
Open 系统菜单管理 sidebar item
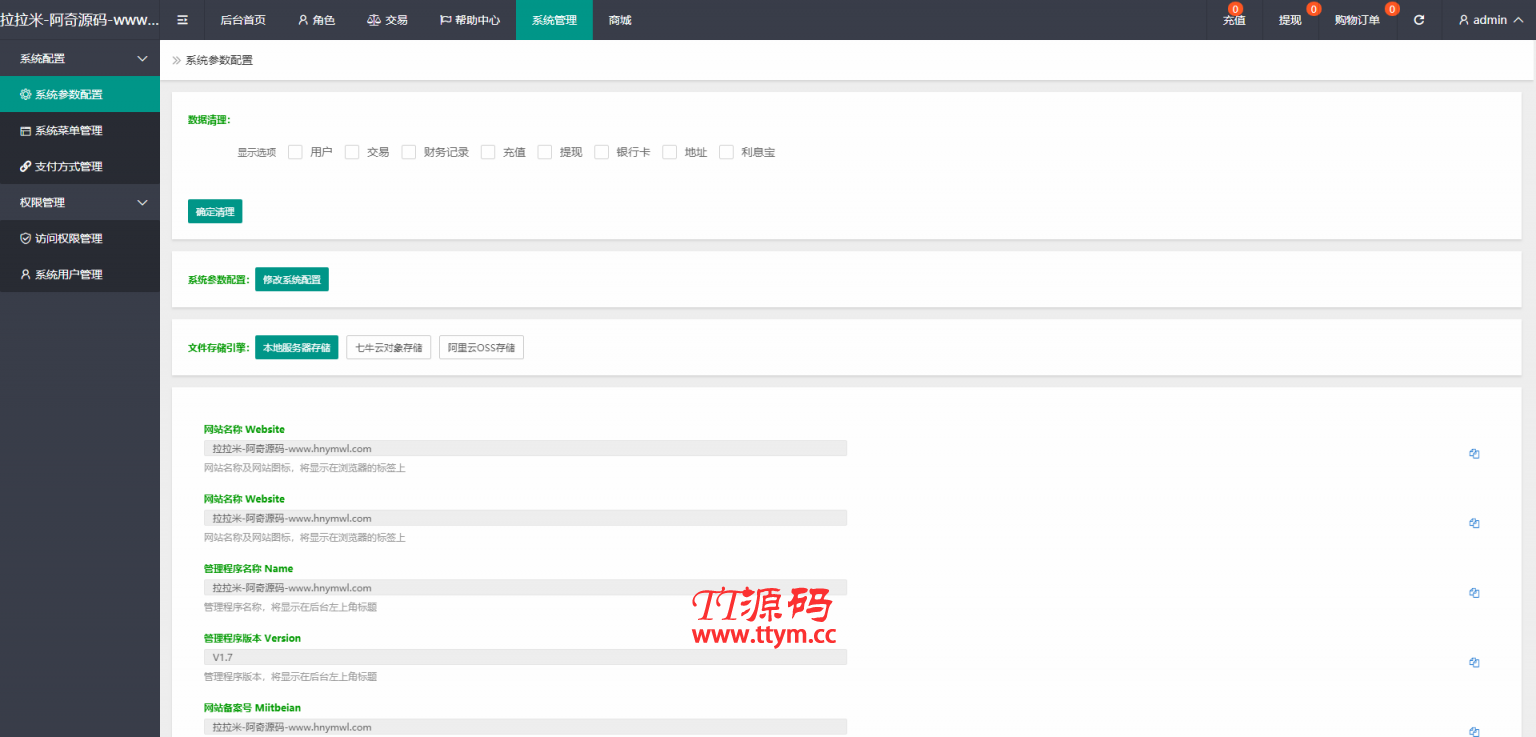click(80, 131)
